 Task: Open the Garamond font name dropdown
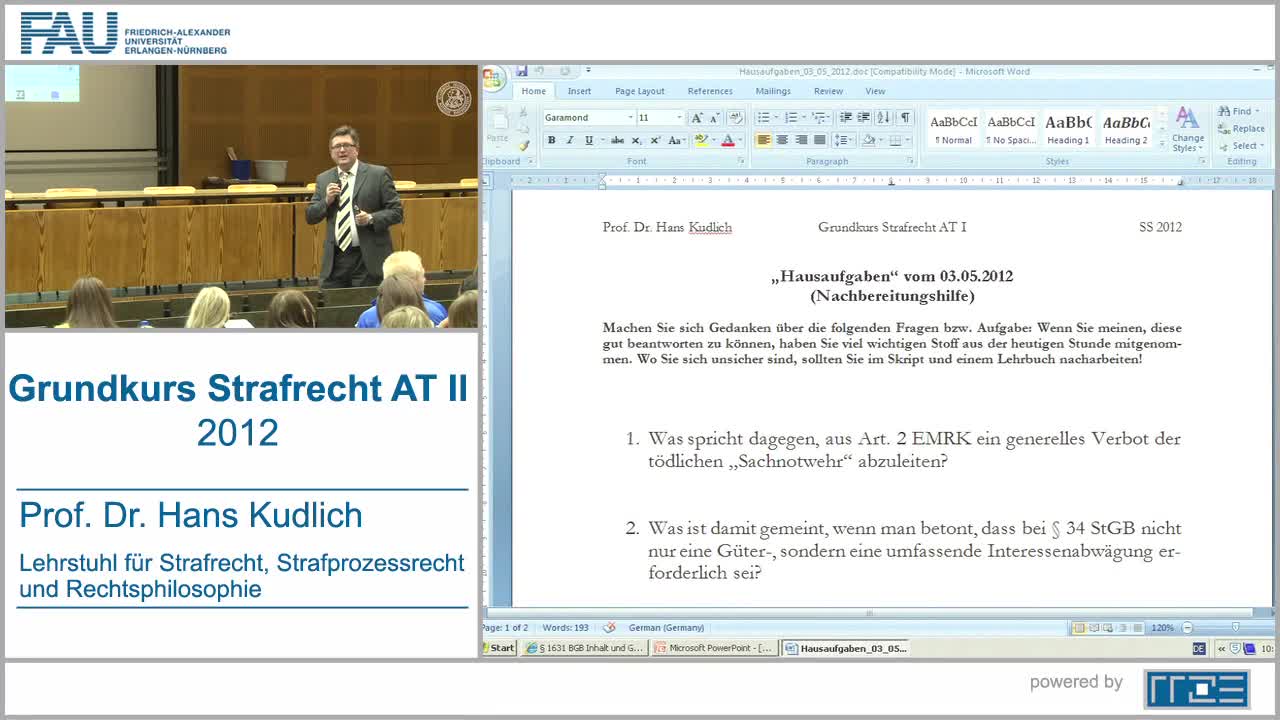coord(630,118)
